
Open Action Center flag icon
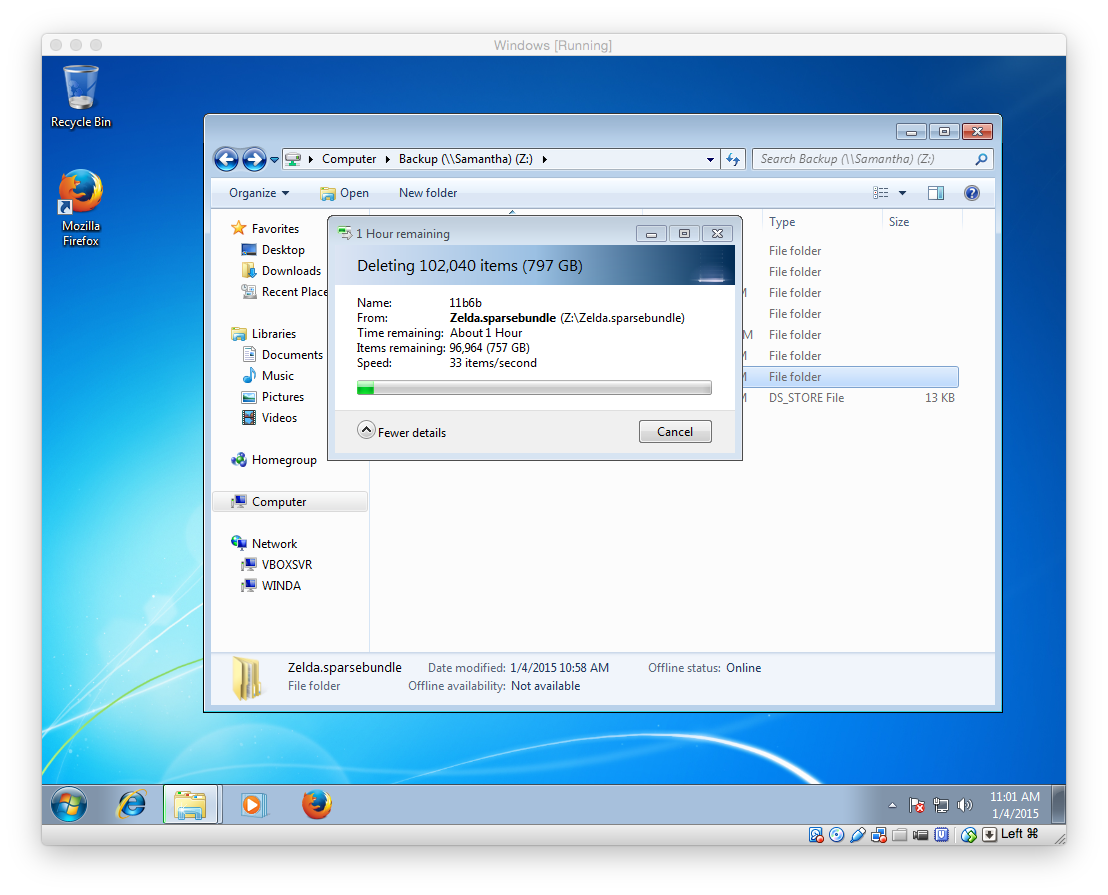[917, 805]
